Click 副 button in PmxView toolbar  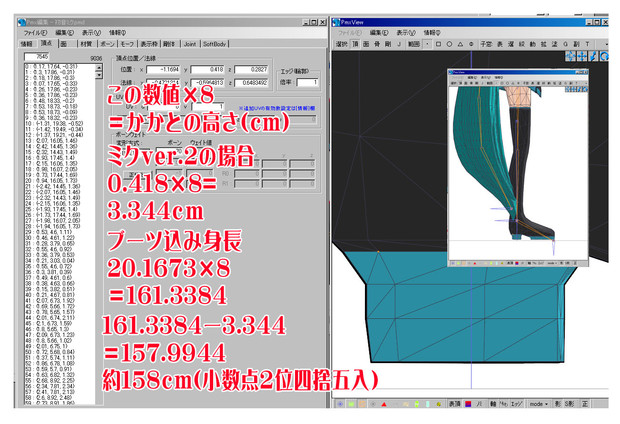577,44
